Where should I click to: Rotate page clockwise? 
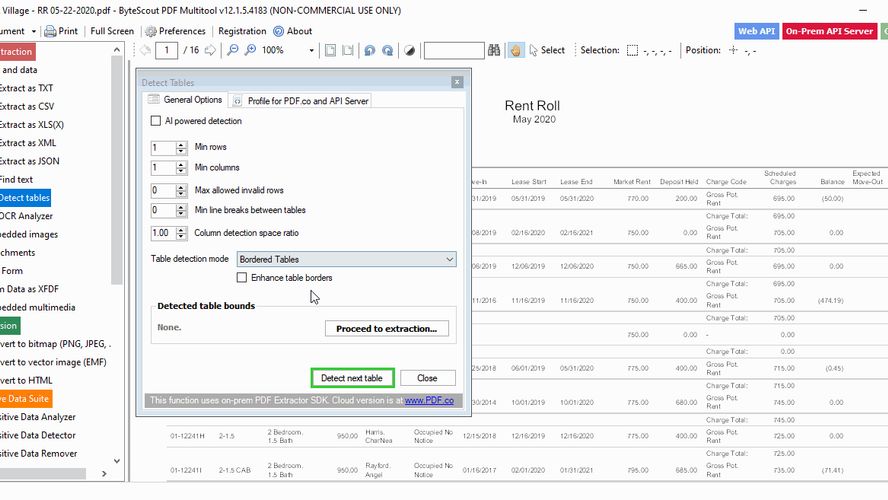click(388, 50)
